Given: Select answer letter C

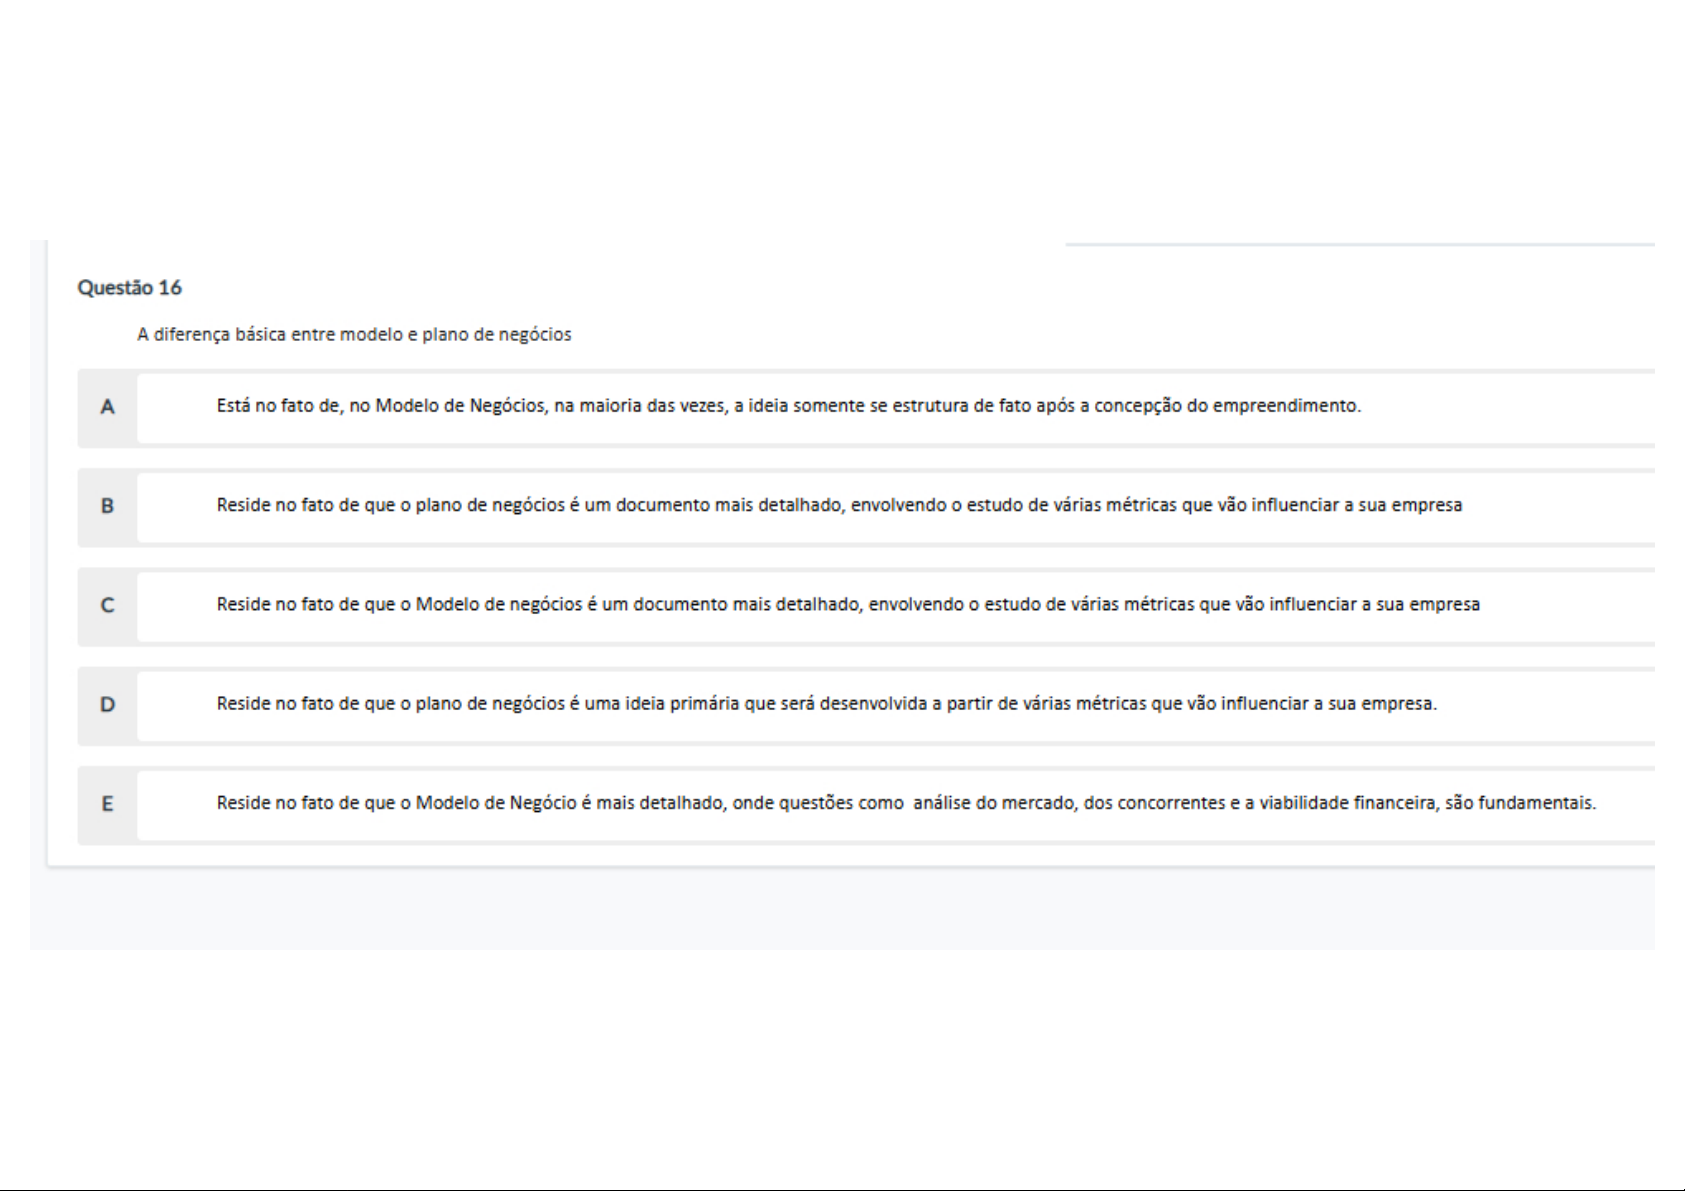Looking at the screenshot, I should point(107,605).
